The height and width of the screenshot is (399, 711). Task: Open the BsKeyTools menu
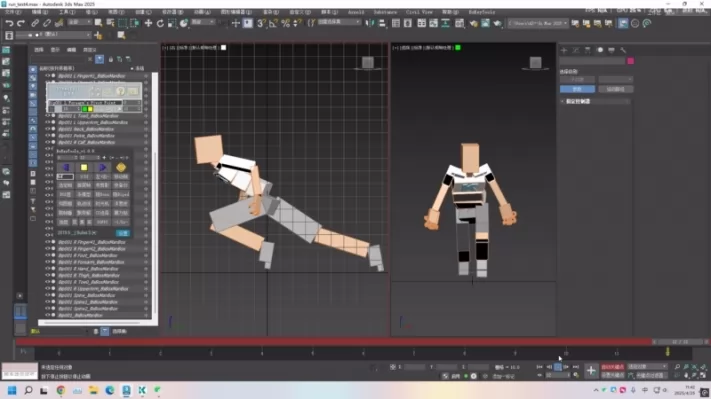coord(482,12)
